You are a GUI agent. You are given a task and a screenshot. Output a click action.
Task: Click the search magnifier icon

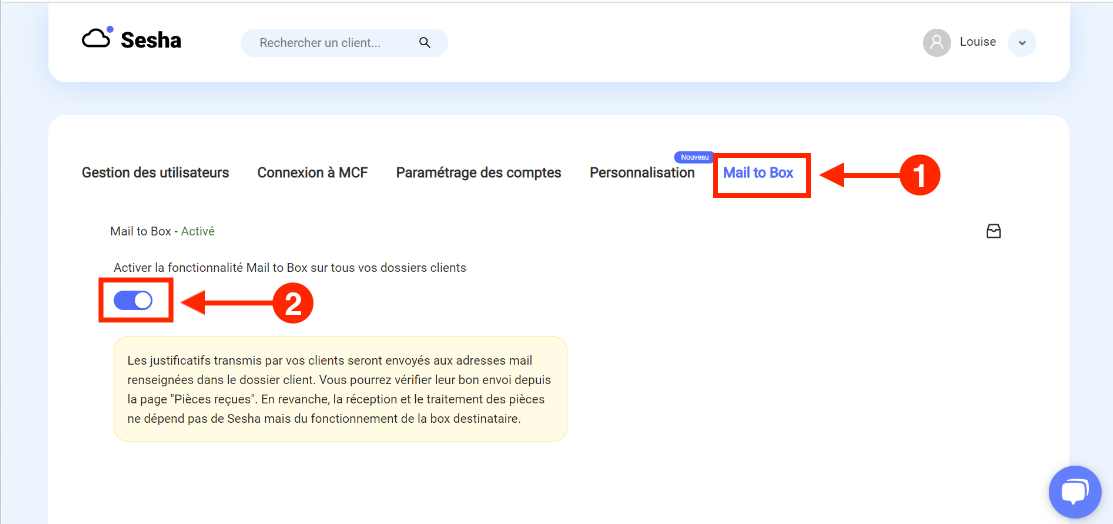(x=425, y=43)
